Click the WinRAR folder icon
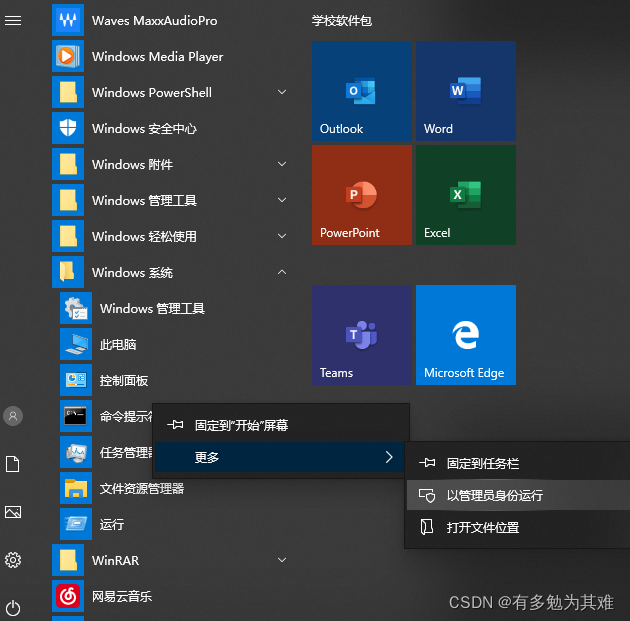 [68, 560]
